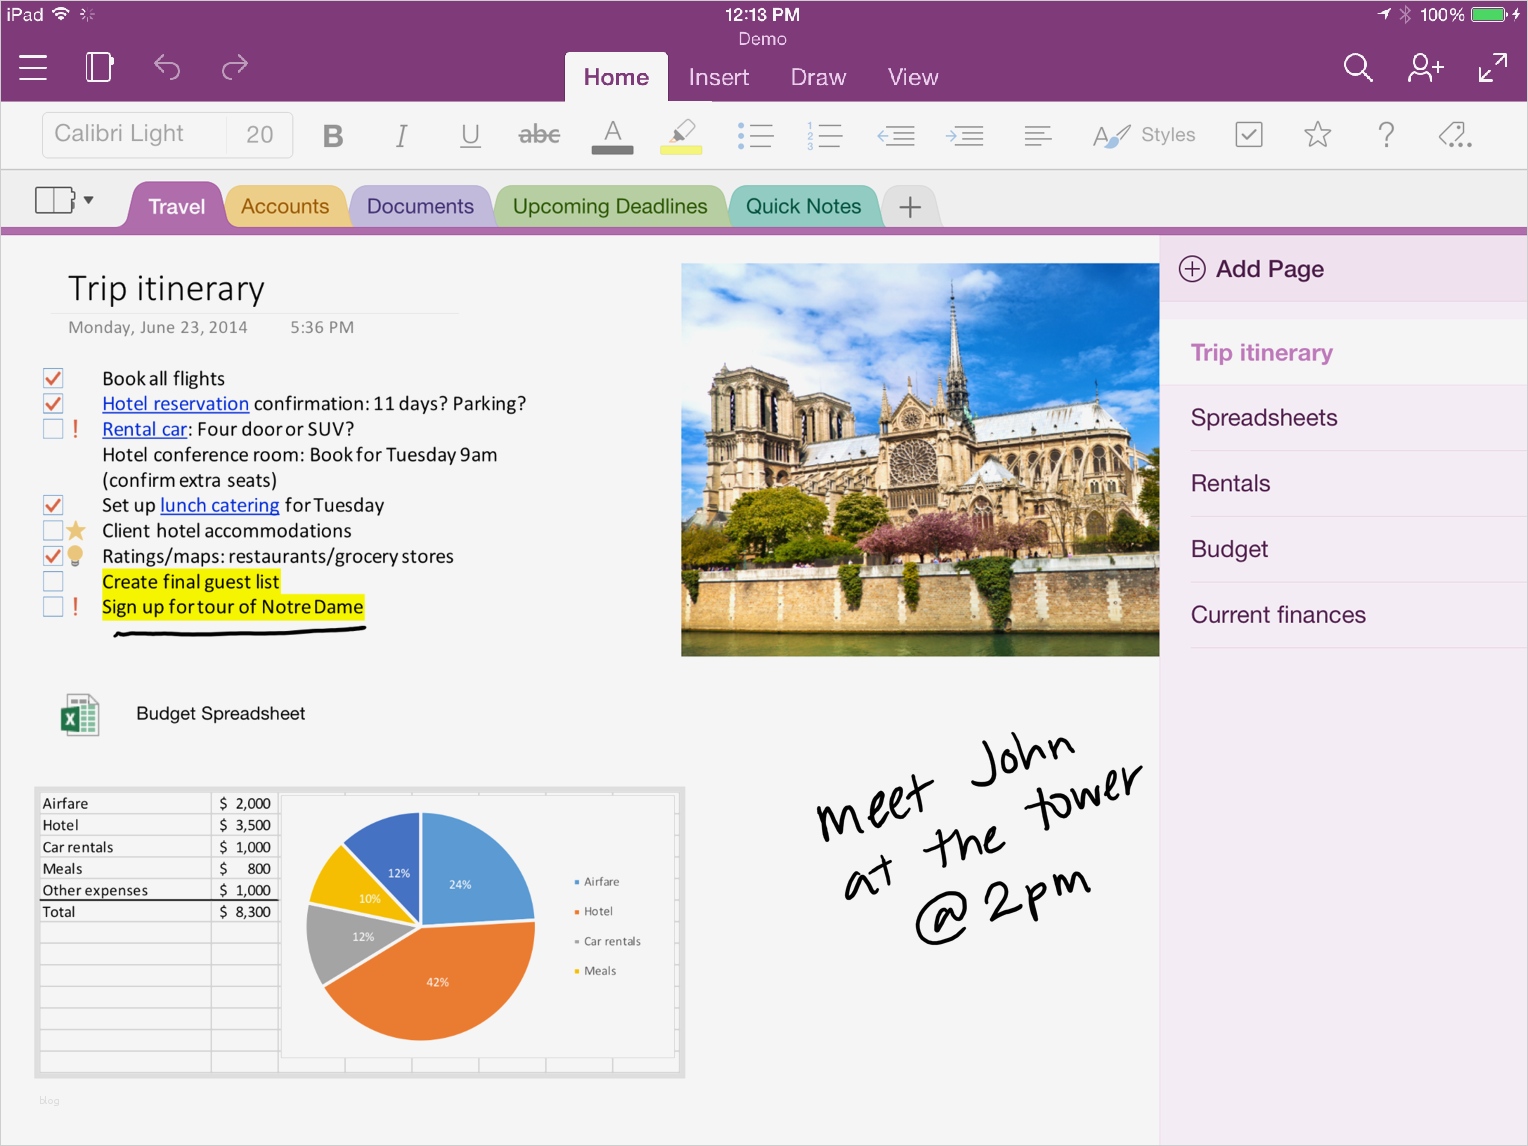Expand the page layout chevron beside section tabs

[x=89, y=200]
